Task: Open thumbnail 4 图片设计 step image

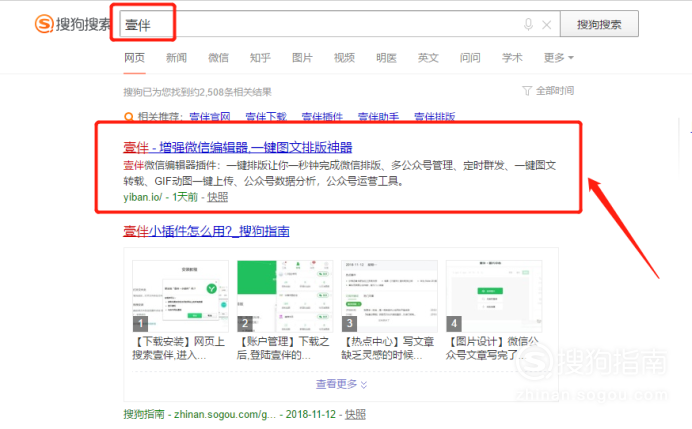Action: (x=494, y=296)
